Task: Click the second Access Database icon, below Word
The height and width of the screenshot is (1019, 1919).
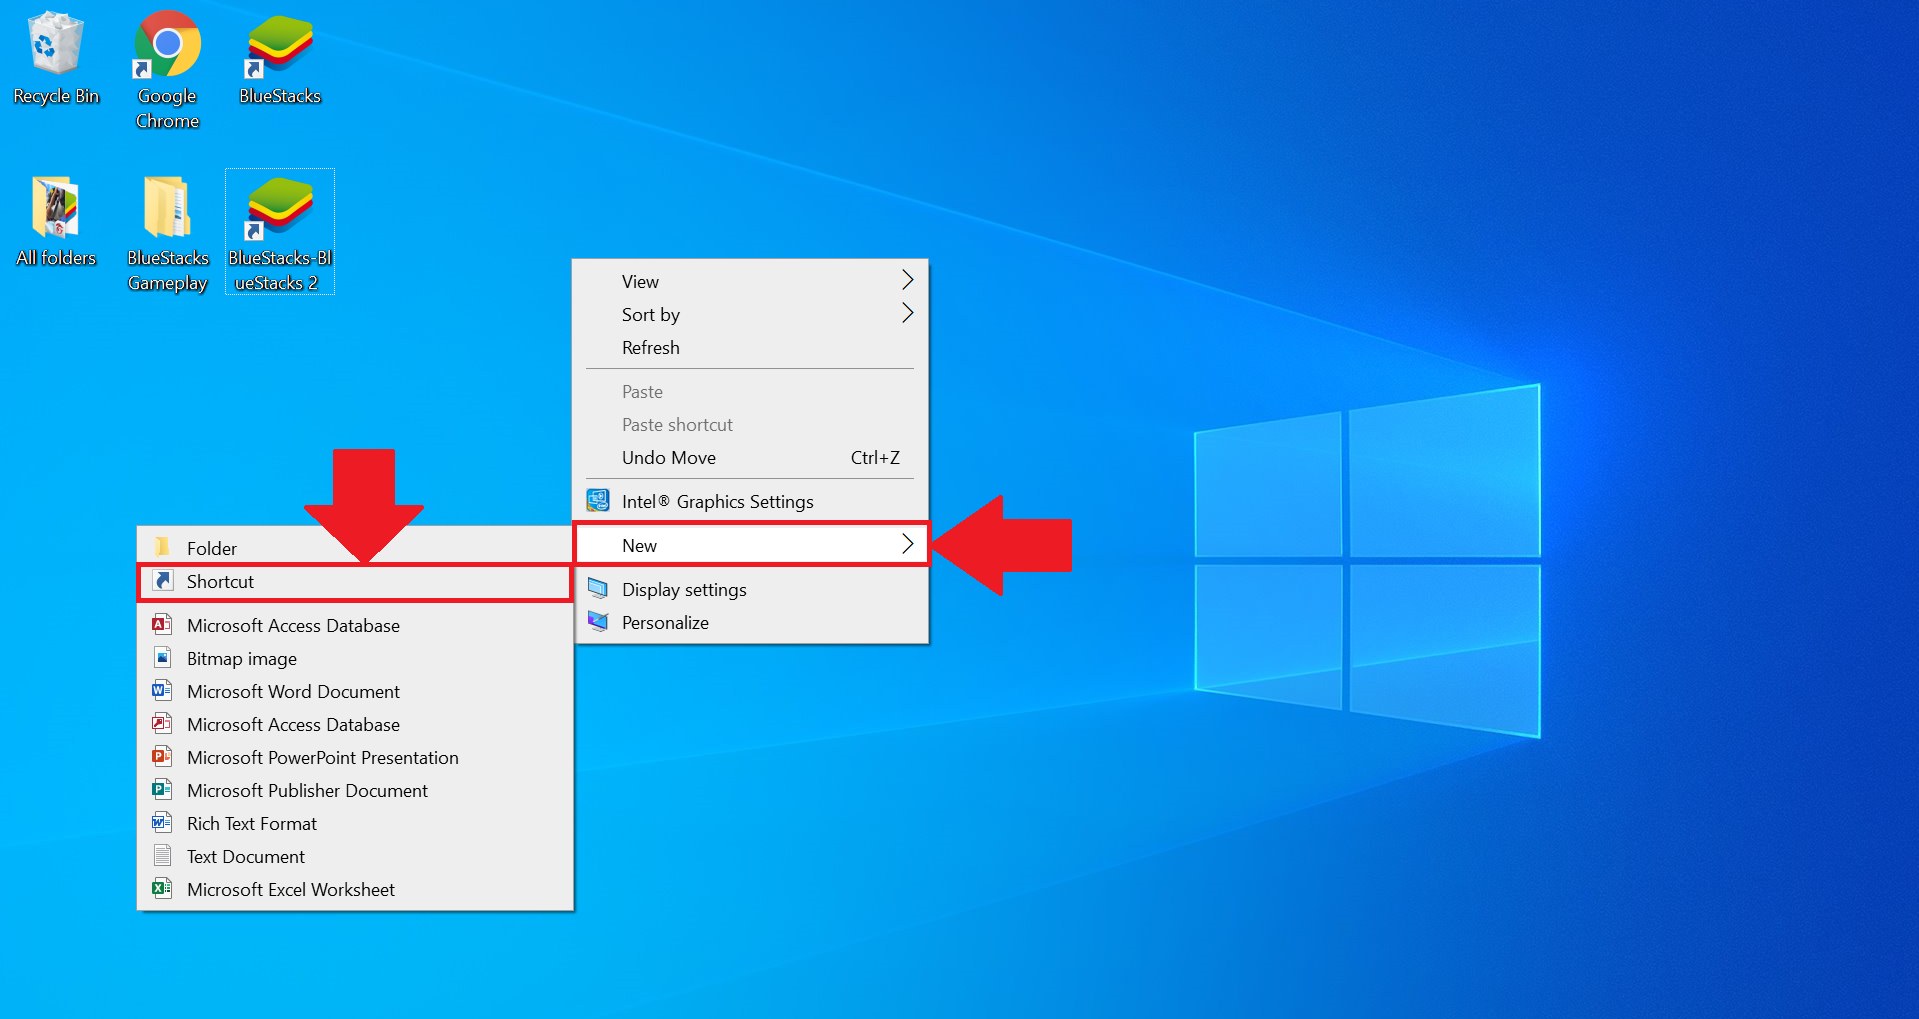Action: pos(162,724)
